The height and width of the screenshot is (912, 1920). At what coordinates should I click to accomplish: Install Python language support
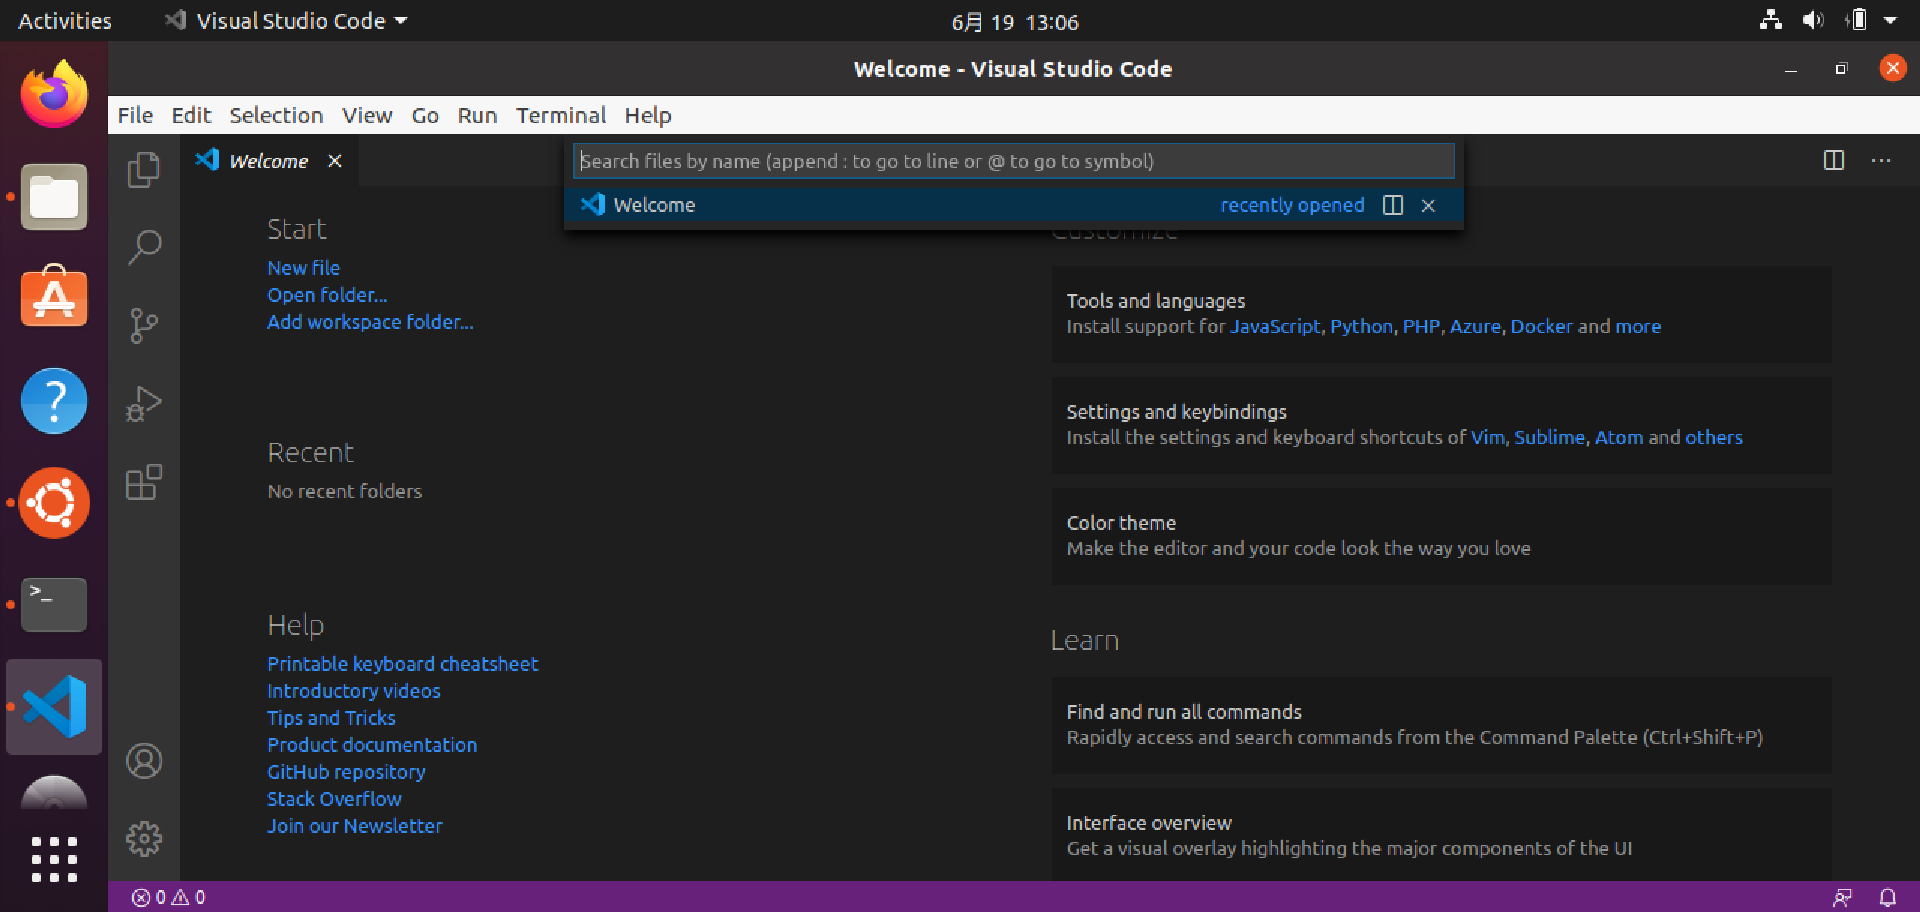coord(1361,327)
